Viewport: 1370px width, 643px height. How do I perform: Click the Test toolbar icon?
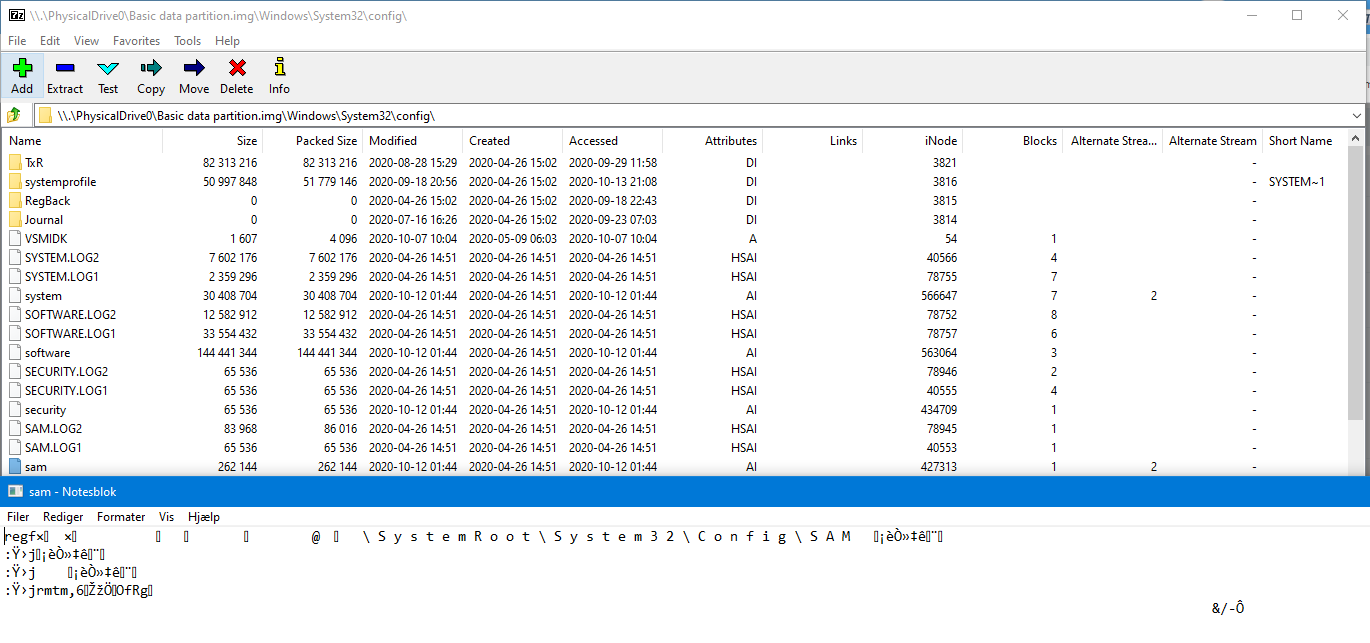(x=108, y=68)
